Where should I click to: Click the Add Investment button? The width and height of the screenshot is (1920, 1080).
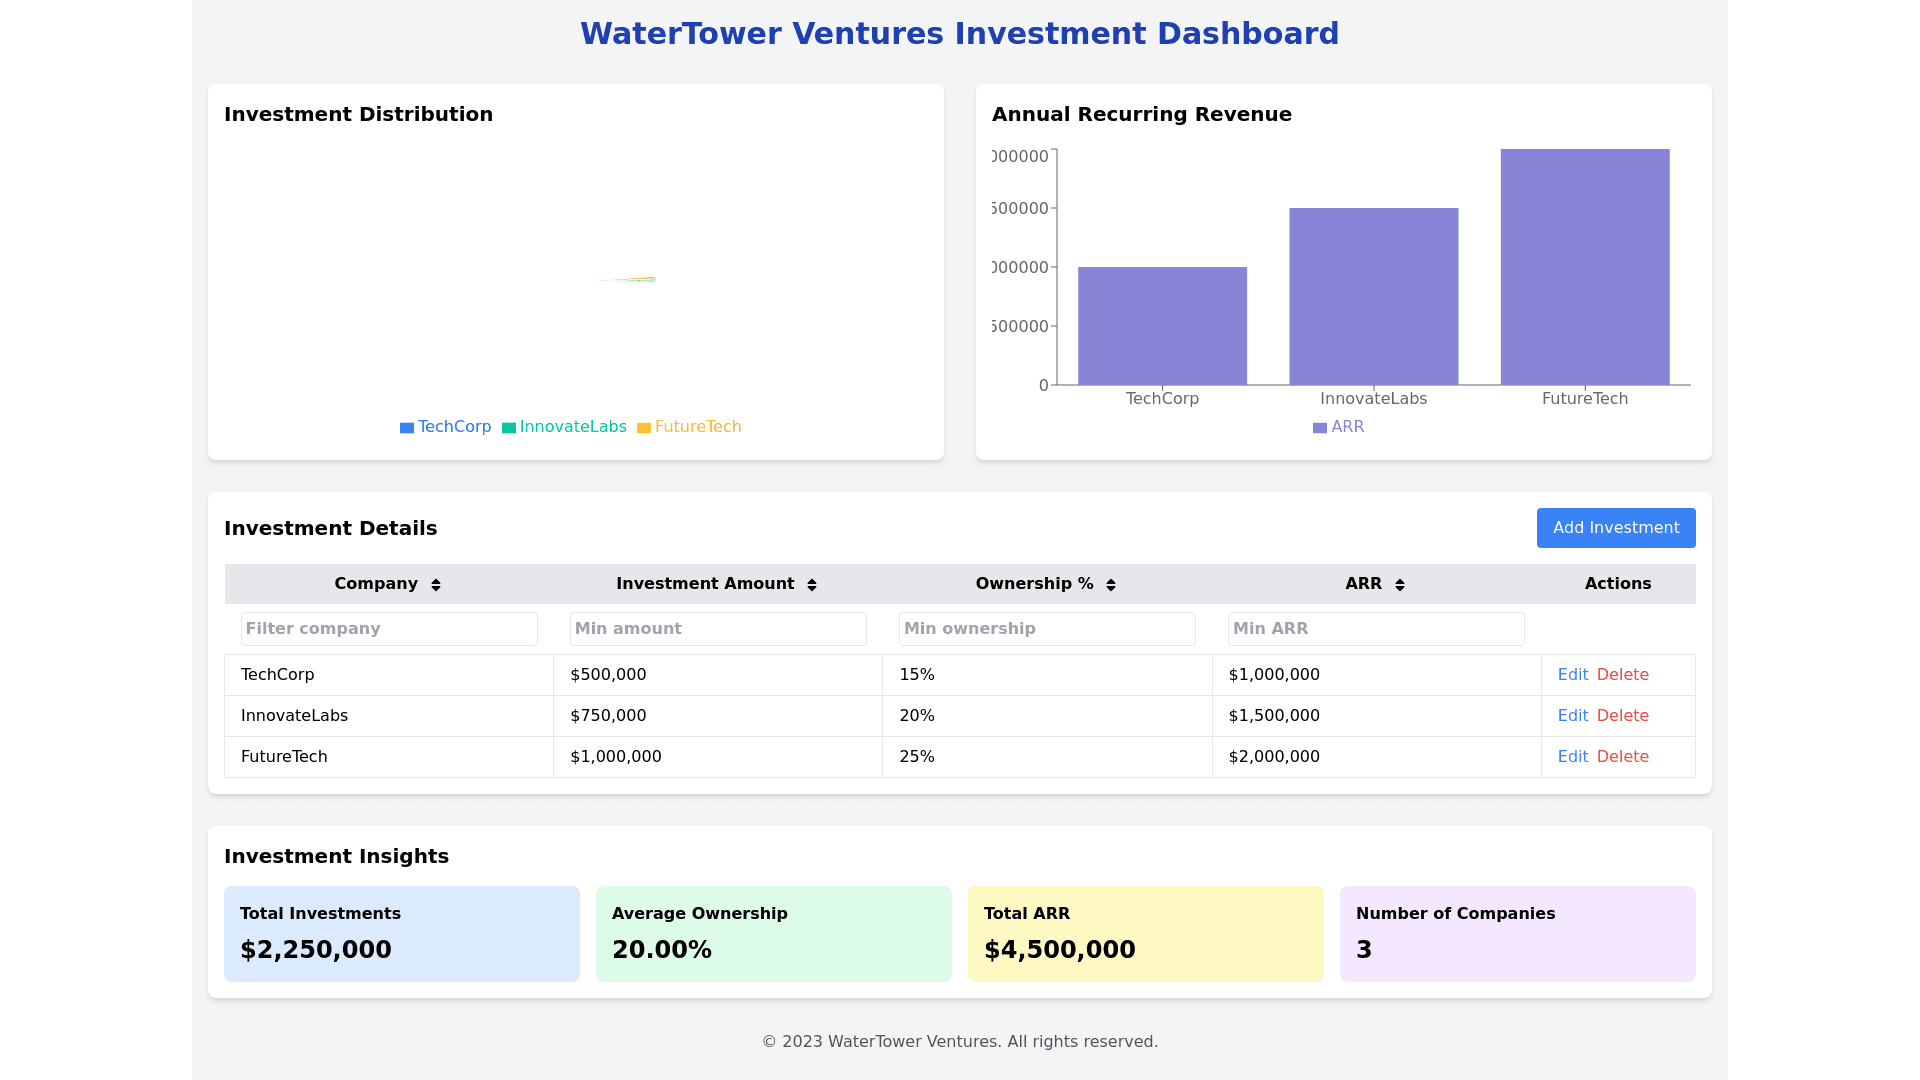pos(1616,528)
